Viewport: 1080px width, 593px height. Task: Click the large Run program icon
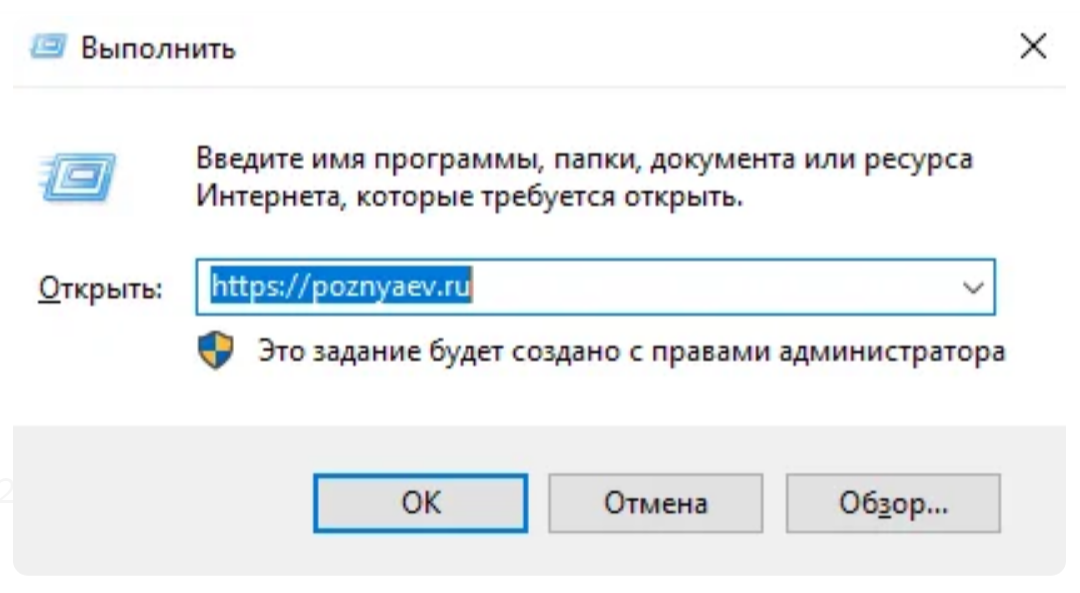click(79, 177)
